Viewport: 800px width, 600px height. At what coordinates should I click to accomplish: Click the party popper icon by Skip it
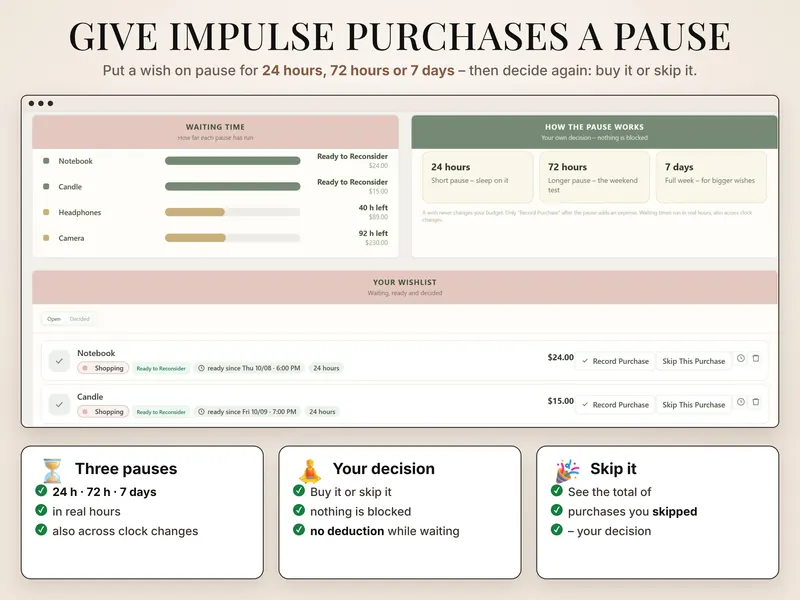pyautogui.click(x=567, y=470)
